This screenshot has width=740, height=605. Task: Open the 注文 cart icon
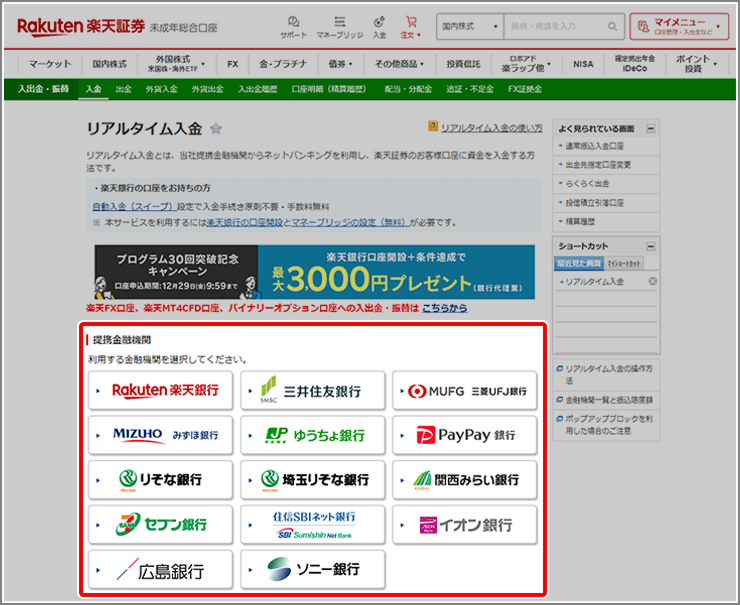point(411,27)
